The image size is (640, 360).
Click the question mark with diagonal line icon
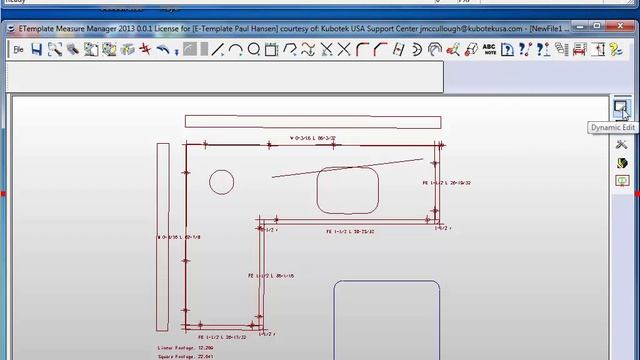click(525, 50)
